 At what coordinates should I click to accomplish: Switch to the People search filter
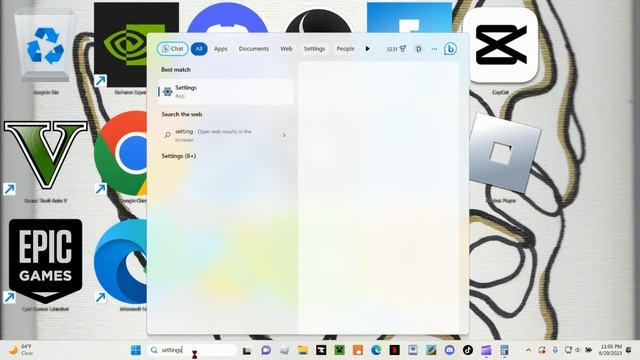pyautogui.click(x=345, y=49)
